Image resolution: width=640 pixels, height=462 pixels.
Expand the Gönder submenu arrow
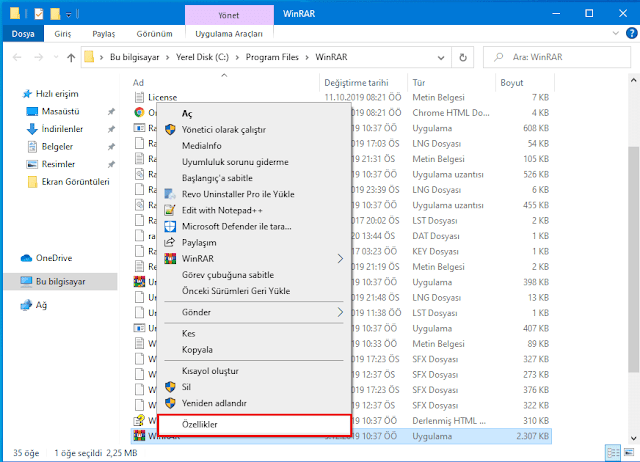point(340,312)
